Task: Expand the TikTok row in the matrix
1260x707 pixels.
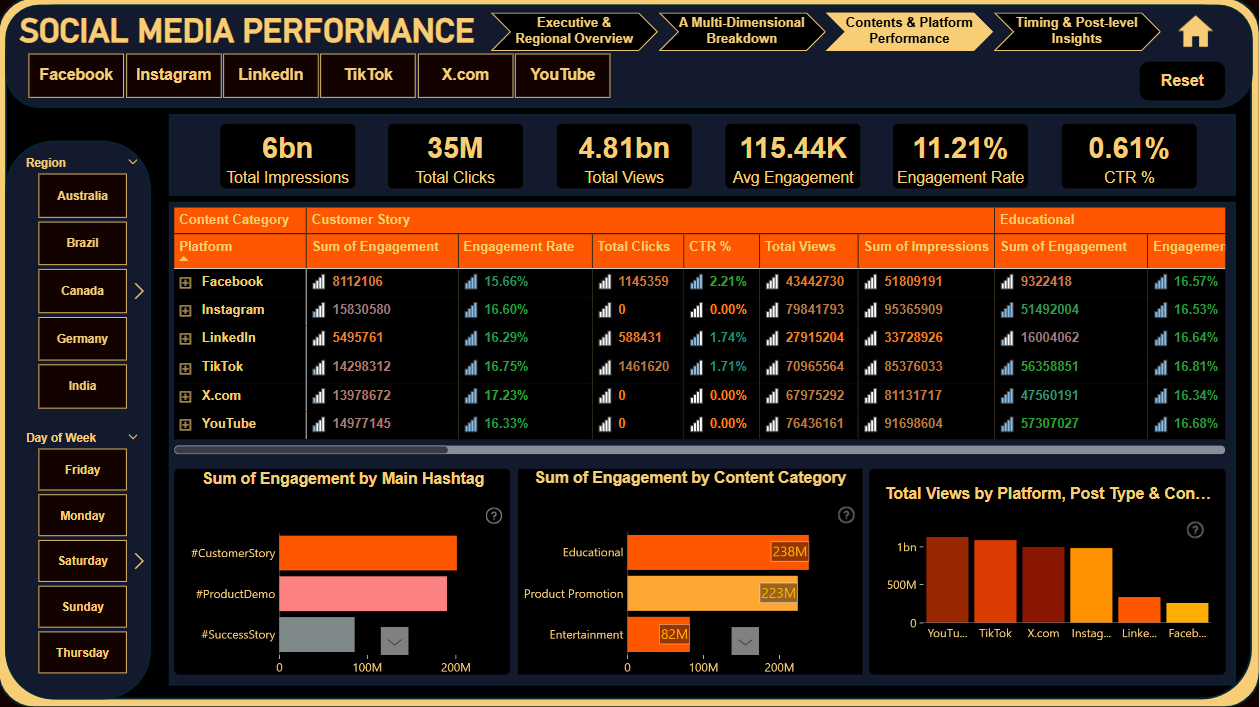Action: click(185, 368)
